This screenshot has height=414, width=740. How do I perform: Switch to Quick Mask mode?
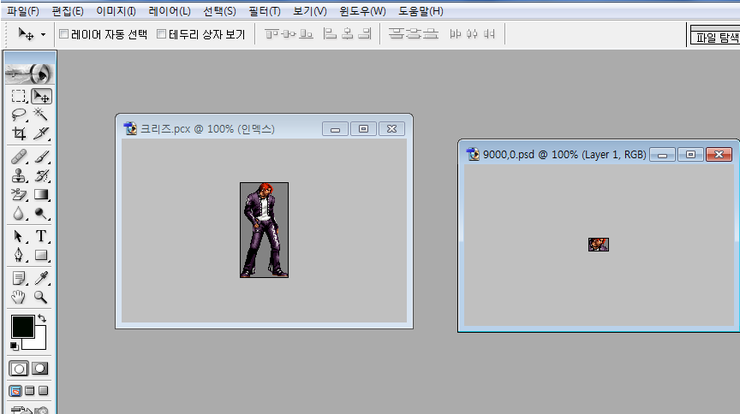coord(40,369)
